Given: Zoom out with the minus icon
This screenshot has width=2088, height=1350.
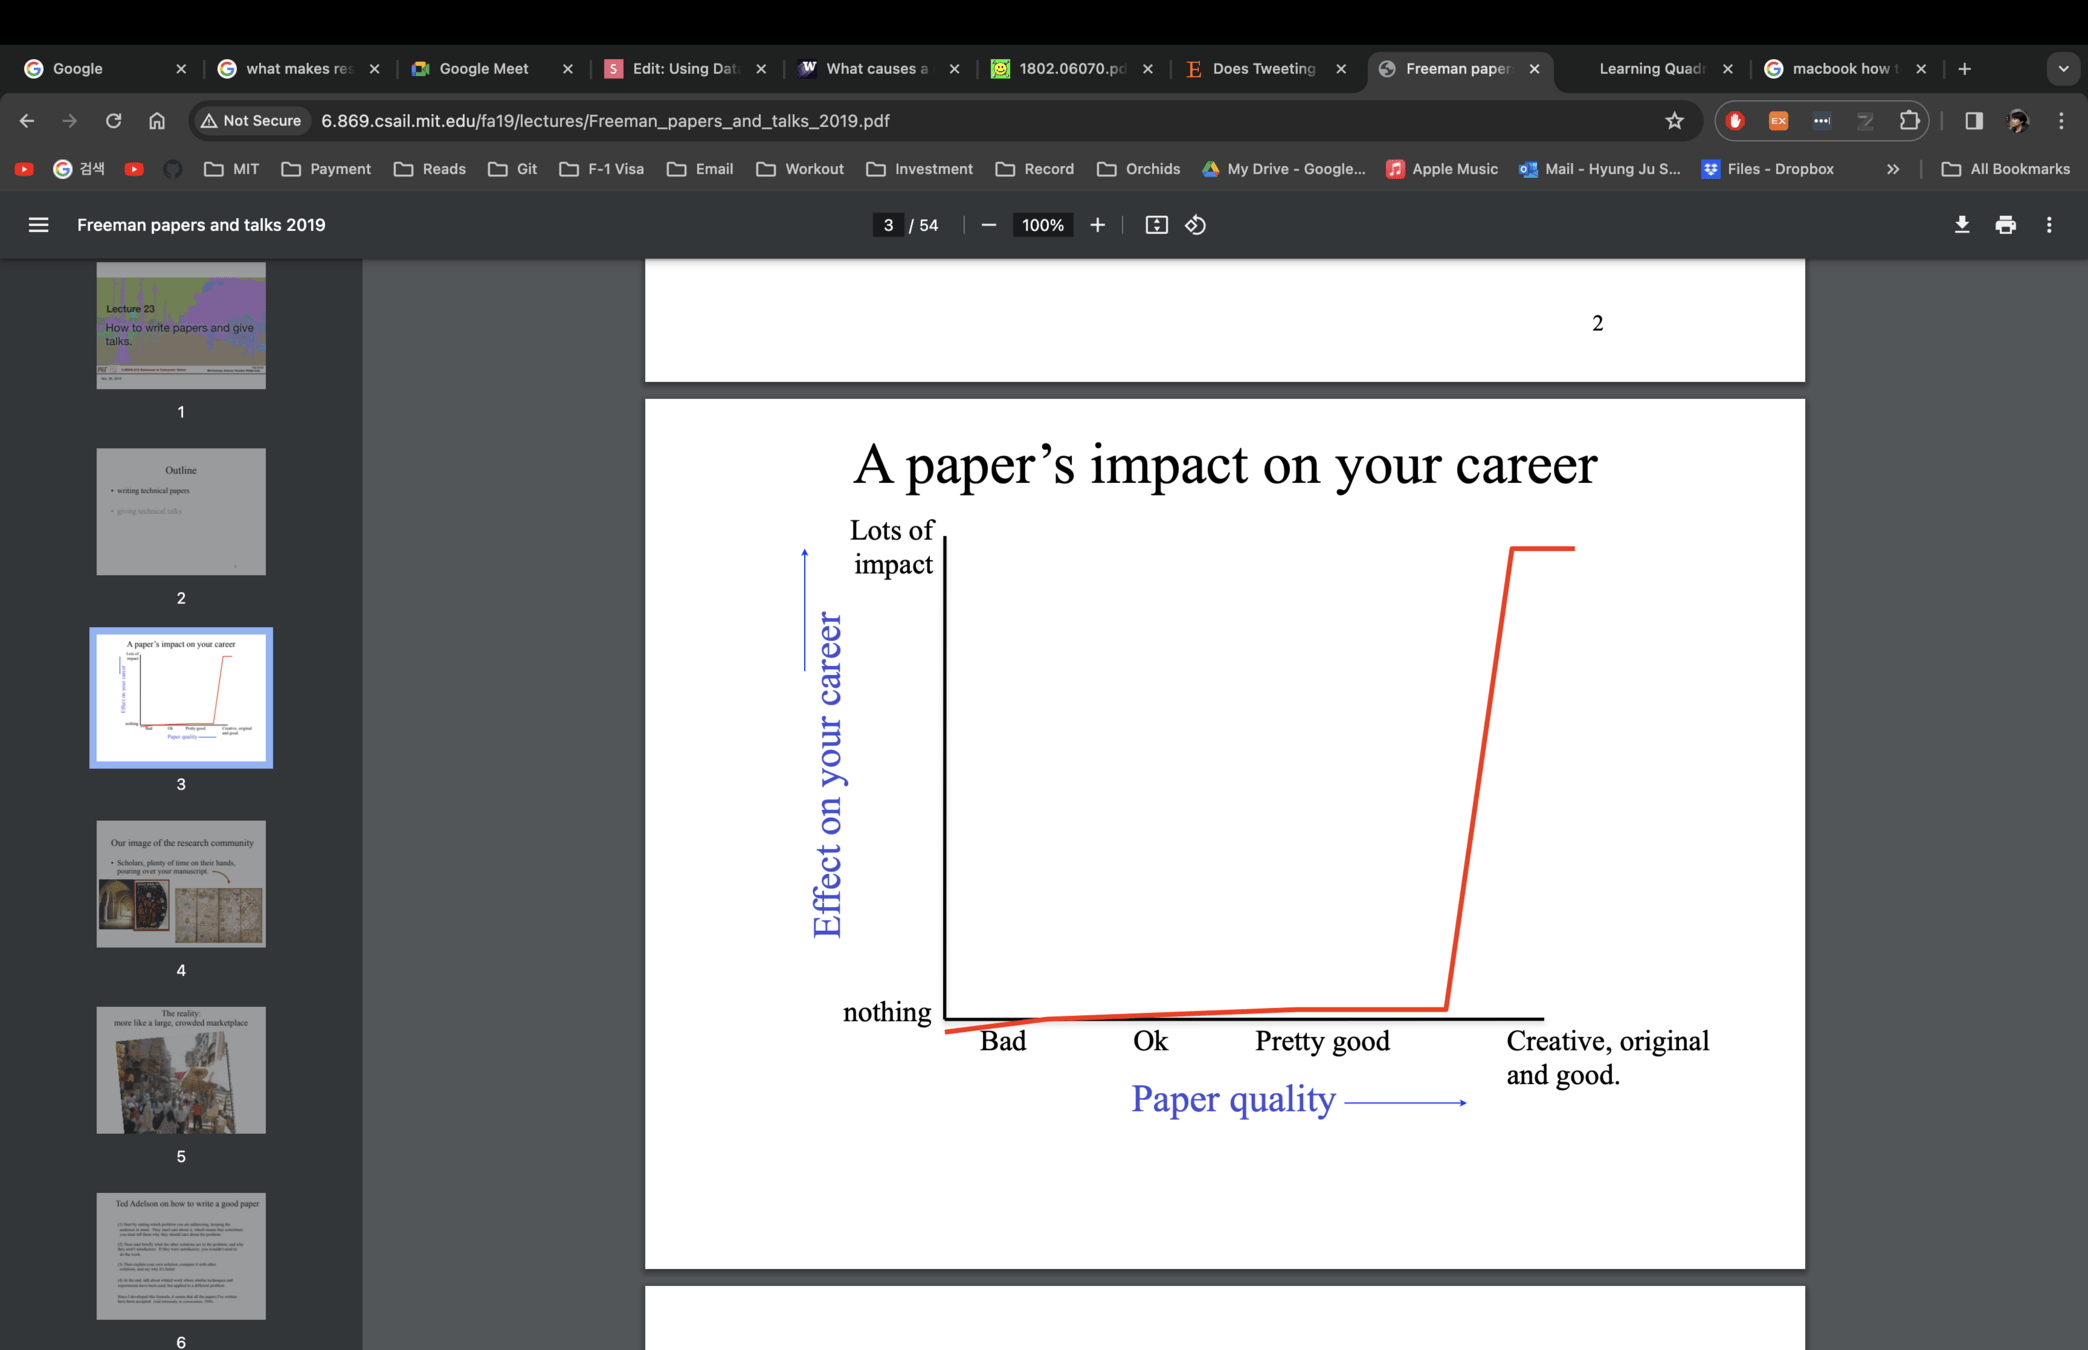Looking at the screenshot, I should [x=988, y=225].
